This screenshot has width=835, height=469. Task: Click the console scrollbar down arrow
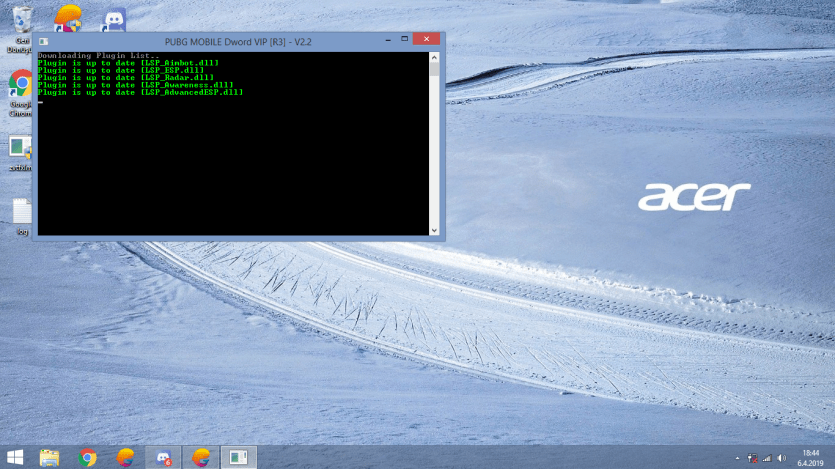point(434,230)
